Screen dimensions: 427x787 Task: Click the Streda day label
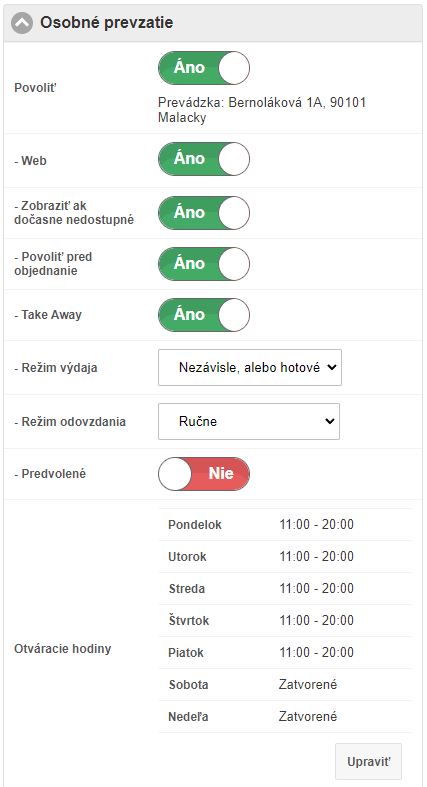tap(187, 589)
